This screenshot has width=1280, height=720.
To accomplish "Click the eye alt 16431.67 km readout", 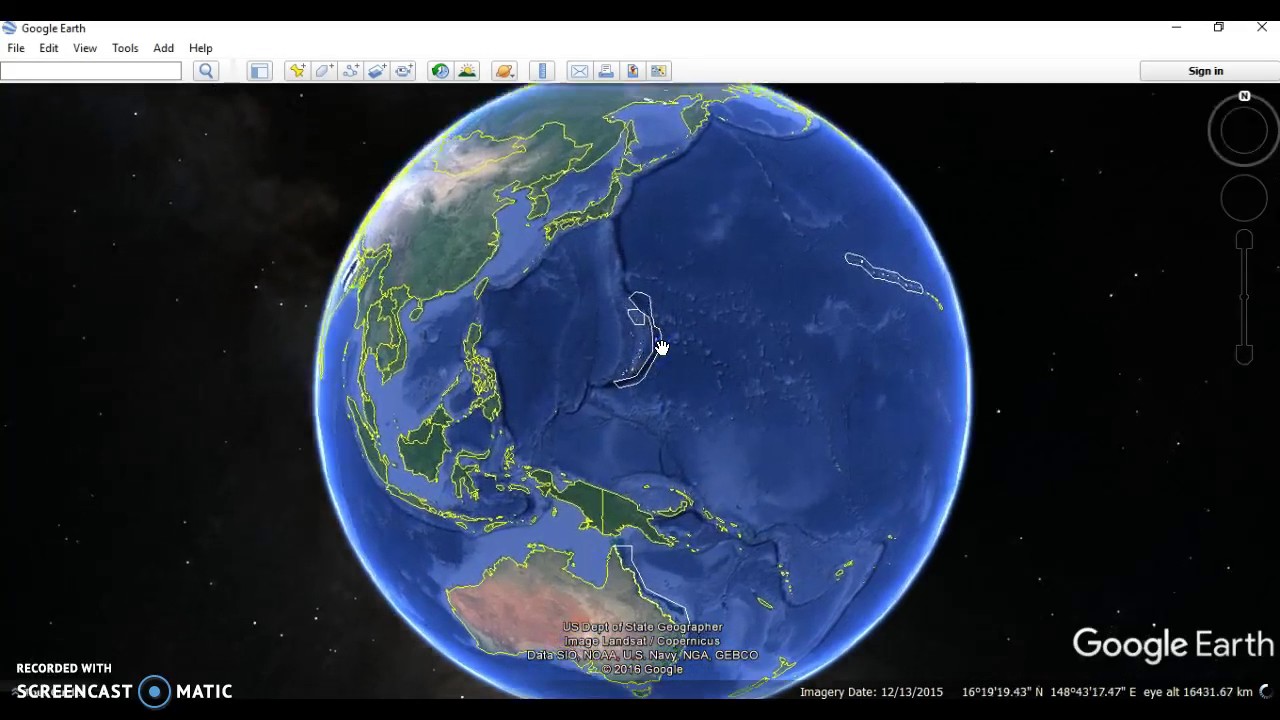I will 1198,692.
